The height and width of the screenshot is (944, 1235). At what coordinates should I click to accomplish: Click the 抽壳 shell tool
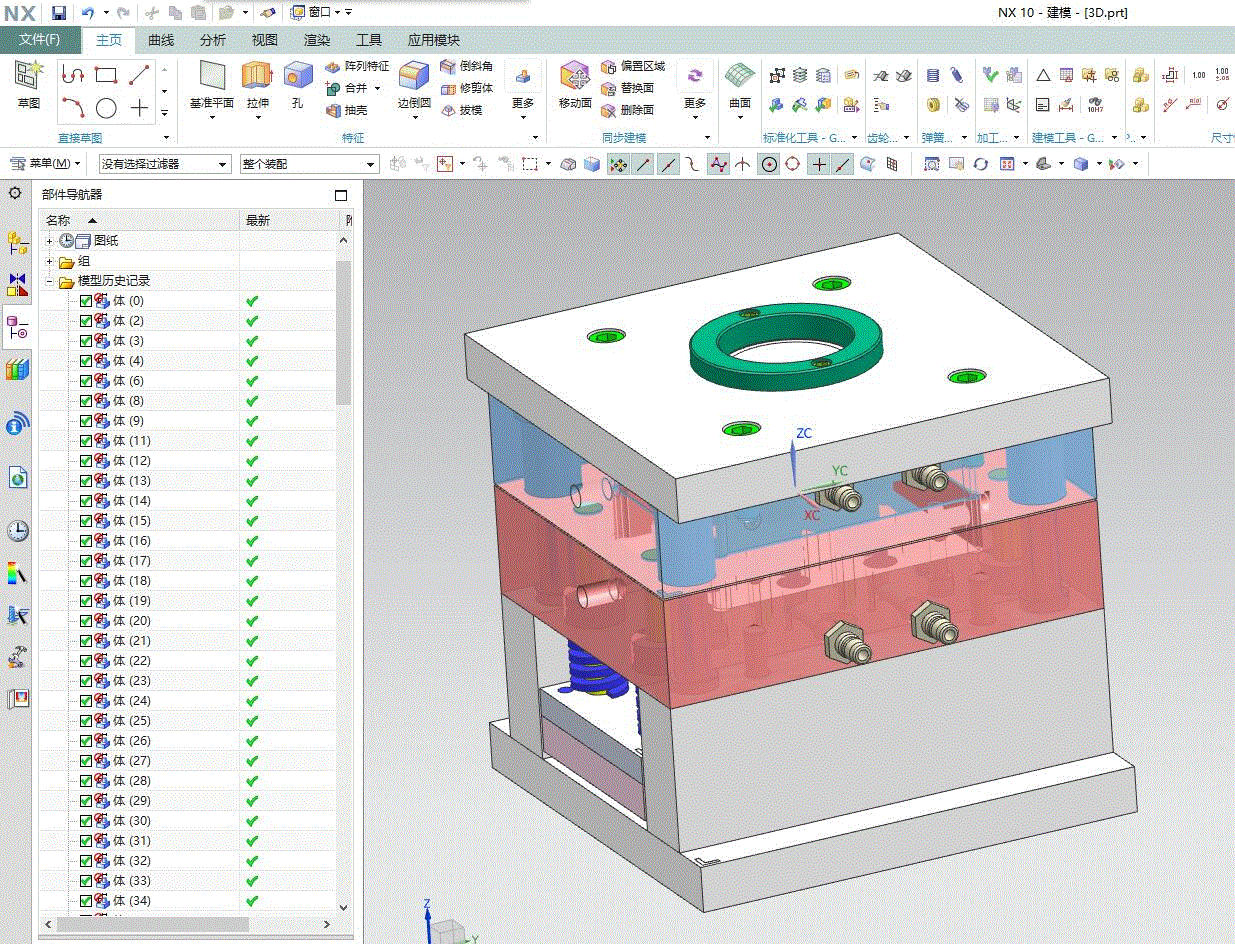347,110
